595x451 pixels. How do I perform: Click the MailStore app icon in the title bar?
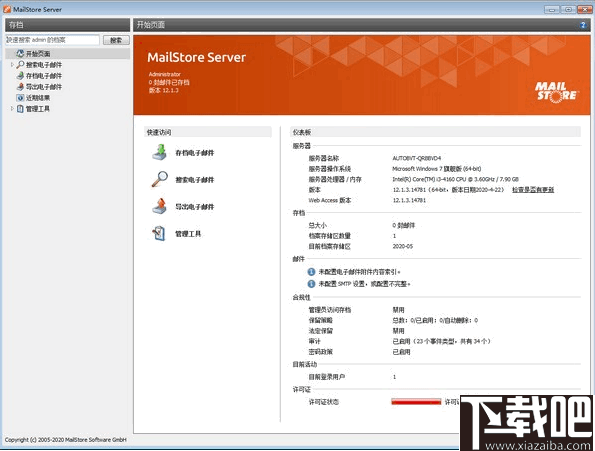7,9
